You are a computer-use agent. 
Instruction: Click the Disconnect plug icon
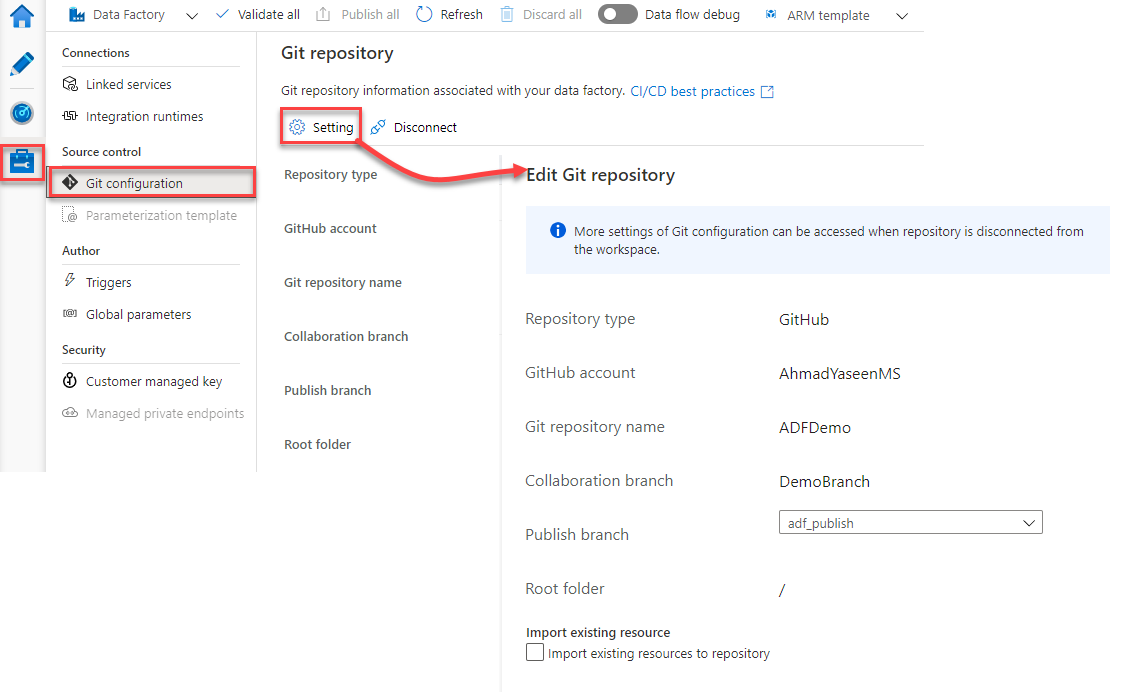click(x=378, y=128)
